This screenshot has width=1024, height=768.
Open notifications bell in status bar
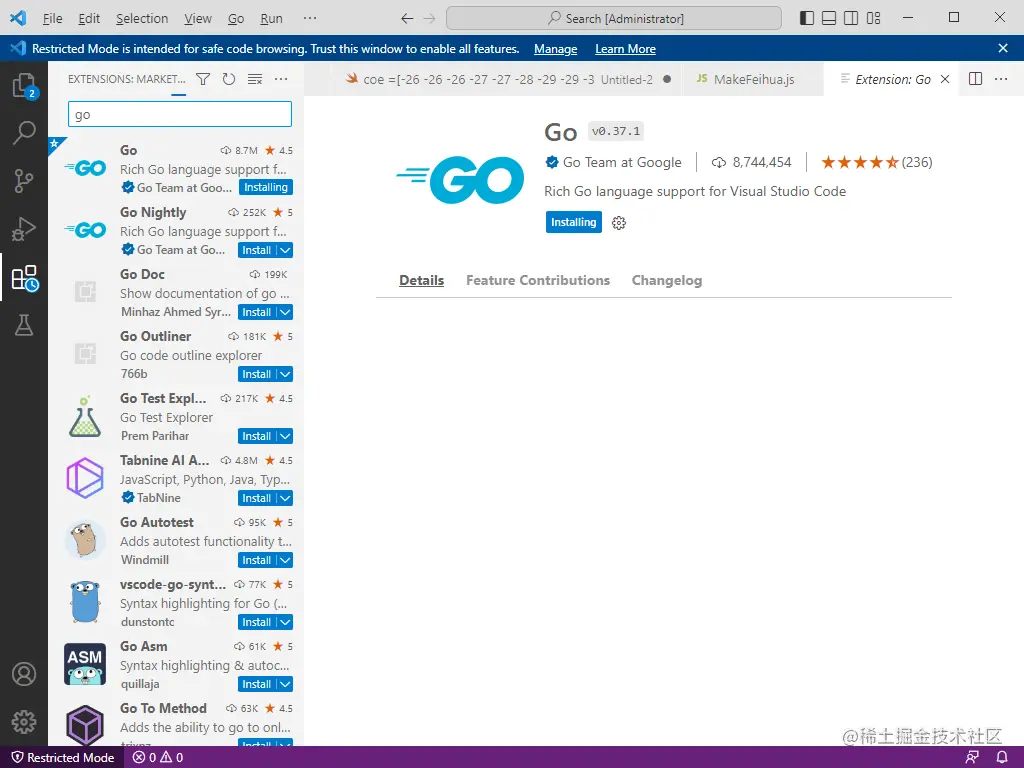tap(1002, 757)
